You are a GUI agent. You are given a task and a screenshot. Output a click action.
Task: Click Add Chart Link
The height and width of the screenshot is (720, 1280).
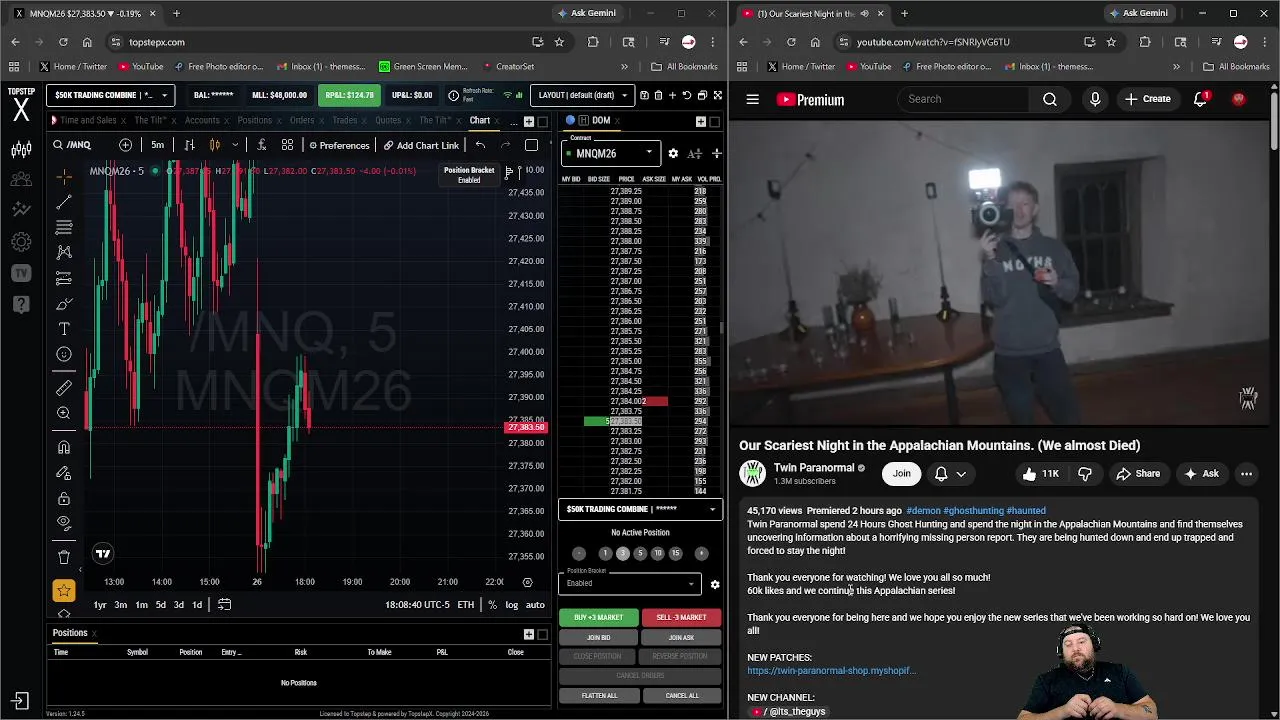(x=421, y=145)
